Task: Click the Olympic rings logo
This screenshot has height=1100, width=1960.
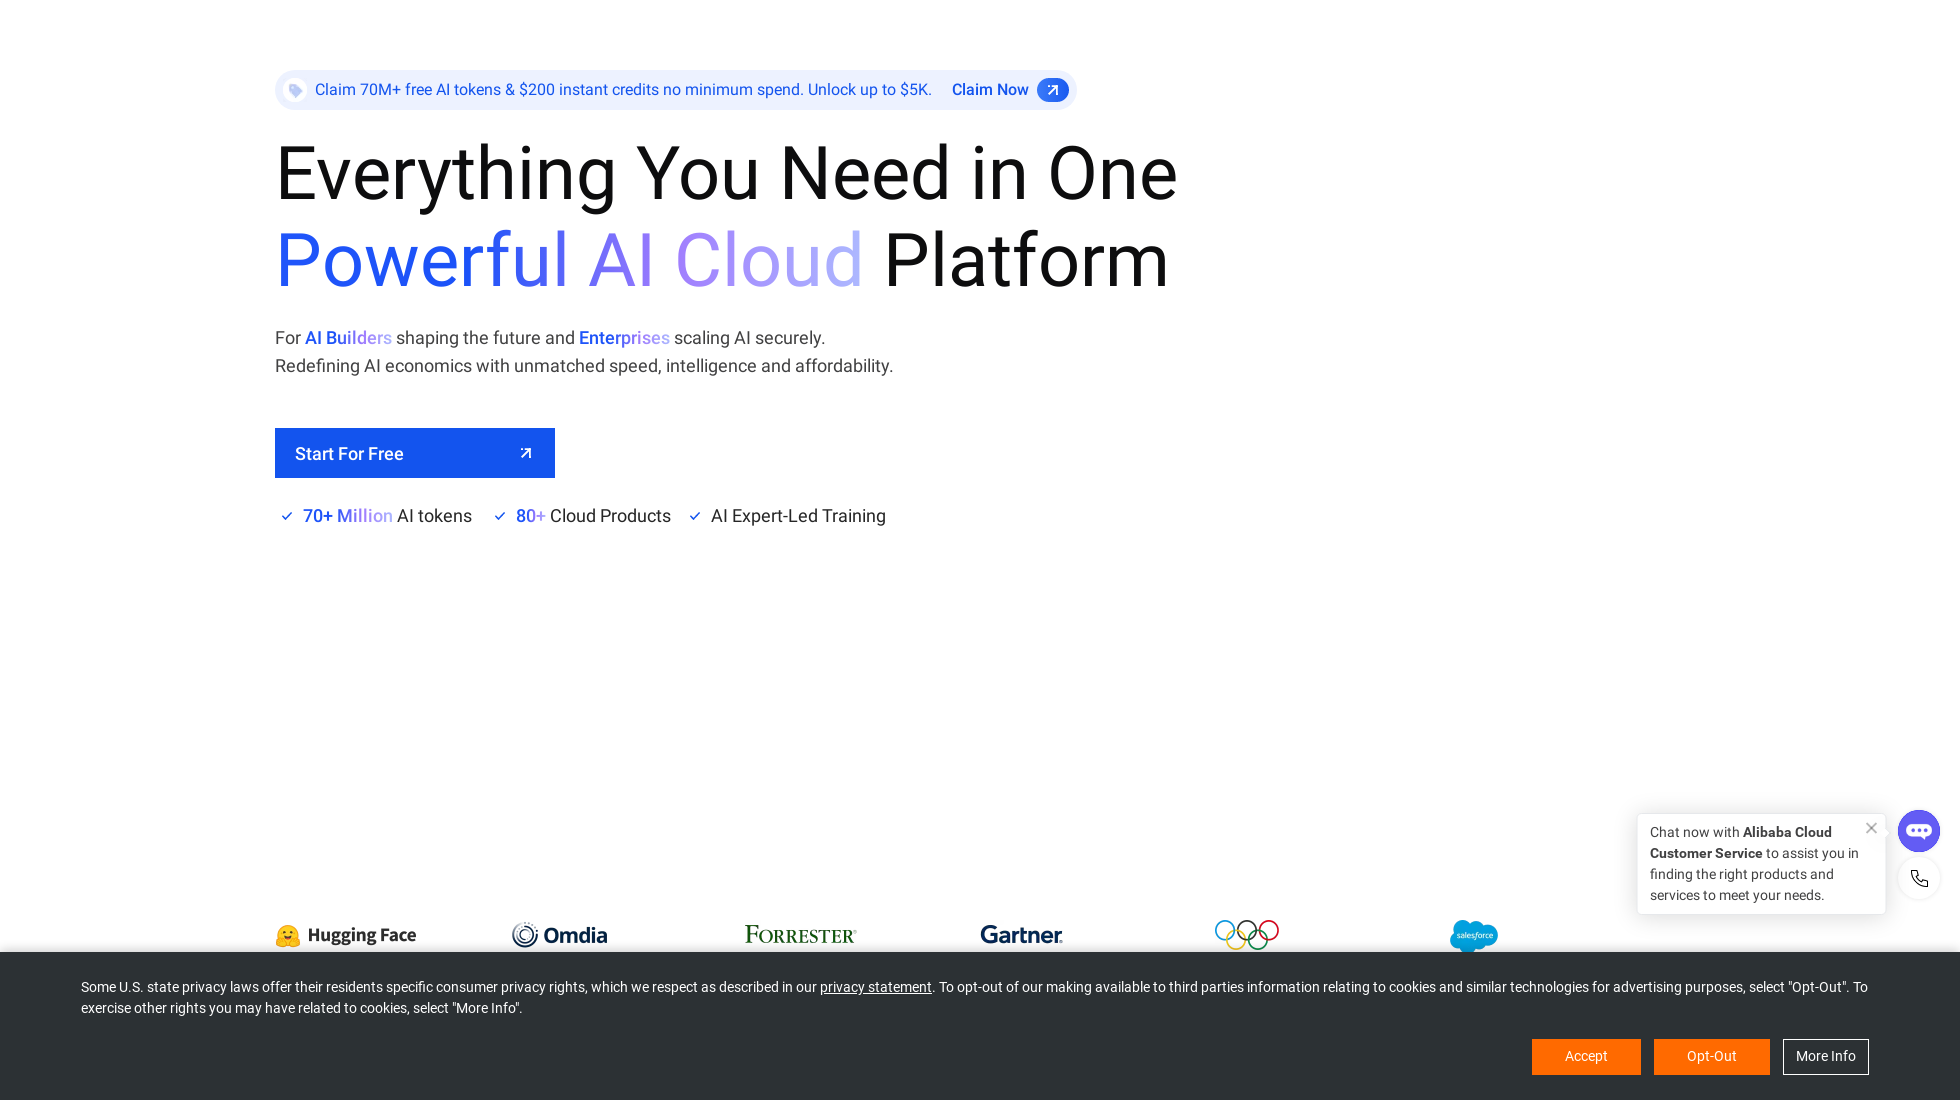Action: (x=1246, y=935)
